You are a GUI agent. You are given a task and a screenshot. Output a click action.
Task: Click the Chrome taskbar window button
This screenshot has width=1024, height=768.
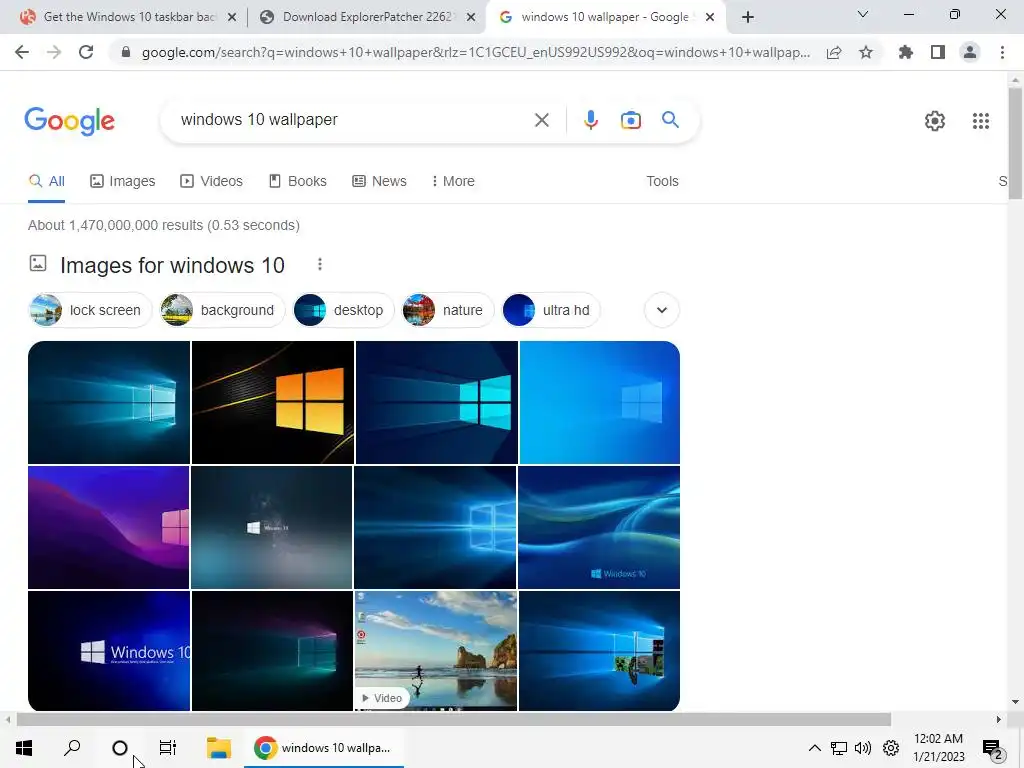(324, 748)
